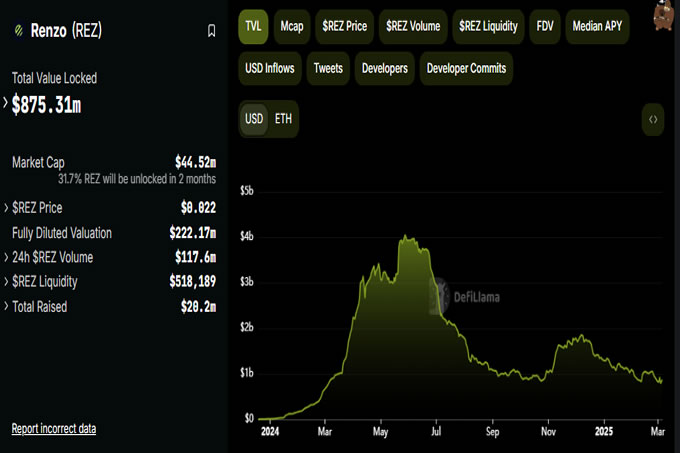Expand the Total Raised row
The height and width of the screenshot is (453, 680).
pos(6,306)
